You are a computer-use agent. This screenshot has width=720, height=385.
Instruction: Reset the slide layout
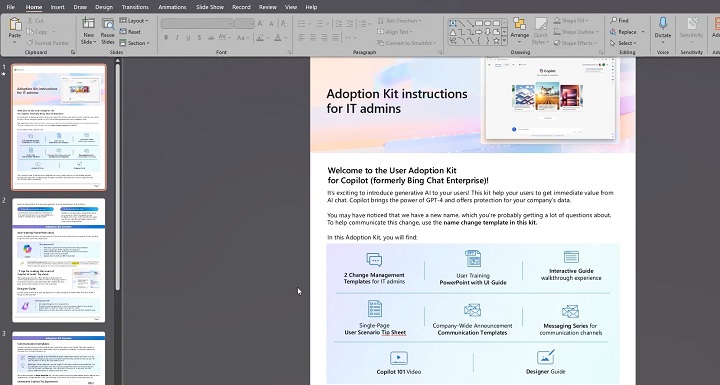tap(130, 32)
